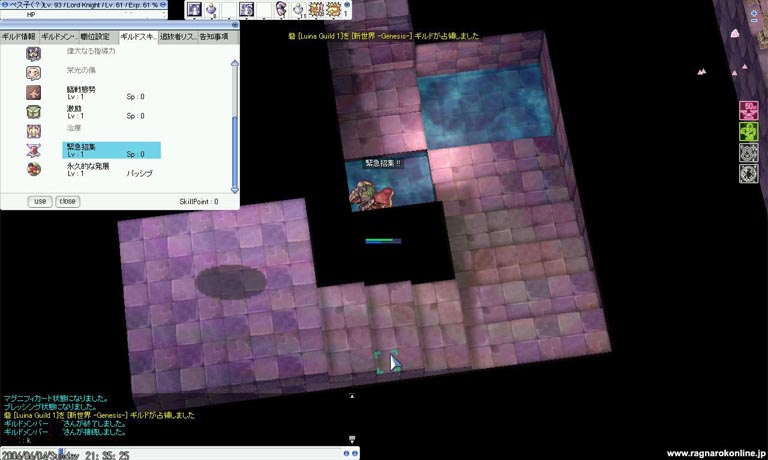The height and width of the screenshot is (460, 768).
Task: Select the 永久的な発展 skill name
Action: pyautogui.click(x=88, y=167)
